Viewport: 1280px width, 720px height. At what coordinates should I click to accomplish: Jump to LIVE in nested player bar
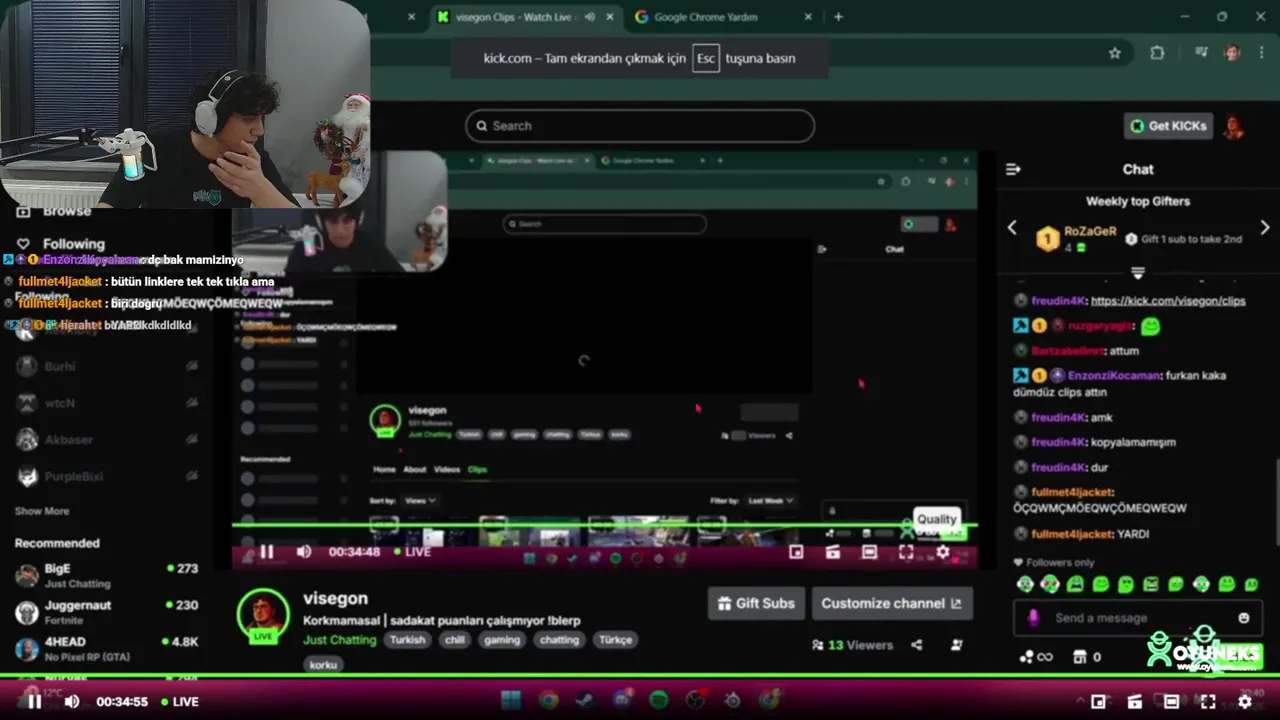click(413, 552)
